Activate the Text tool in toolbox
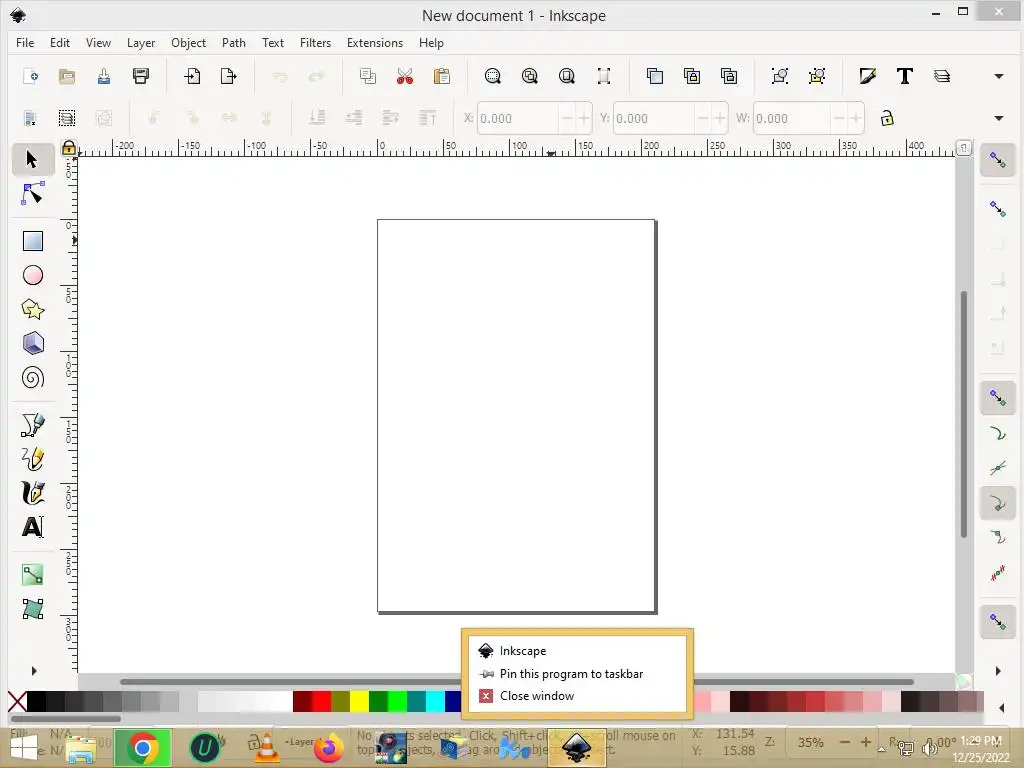1024x768 pixels. point(33,526)
